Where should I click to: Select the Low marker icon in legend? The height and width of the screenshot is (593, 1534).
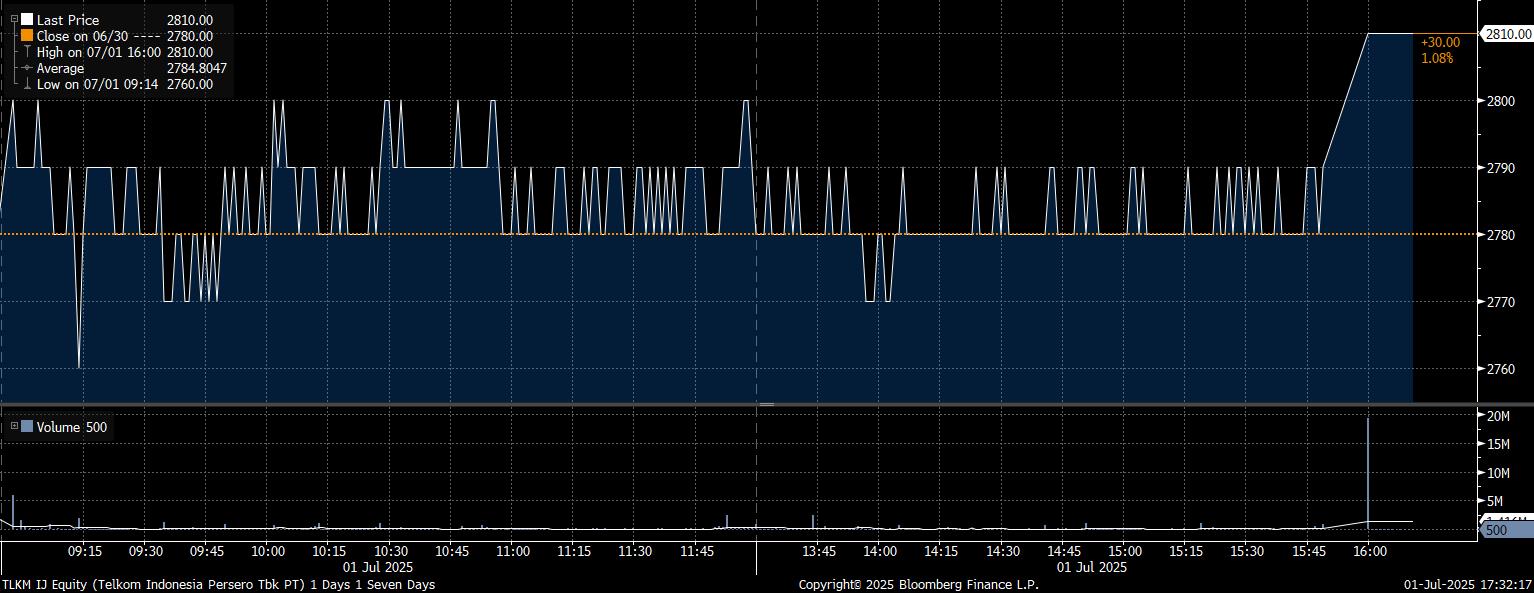(x=27, y=85)
